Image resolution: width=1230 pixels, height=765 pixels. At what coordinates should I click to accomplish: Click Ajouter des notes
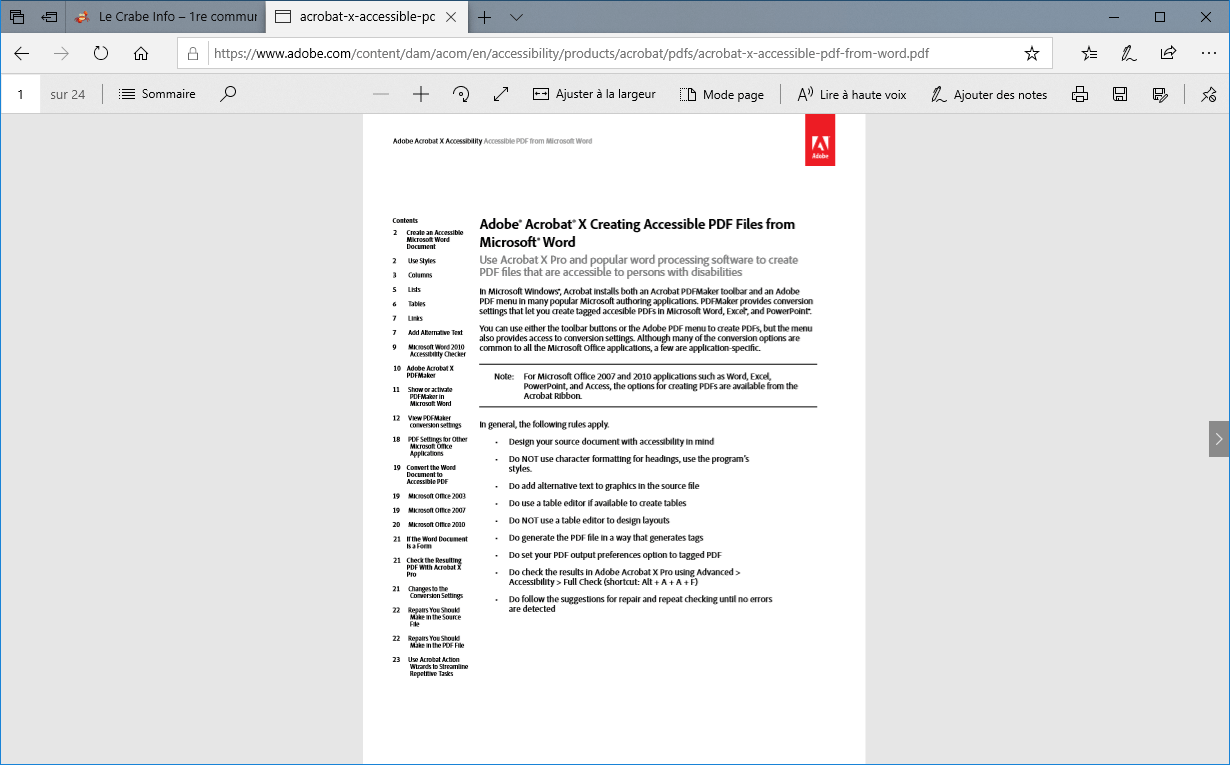(988, 94)
